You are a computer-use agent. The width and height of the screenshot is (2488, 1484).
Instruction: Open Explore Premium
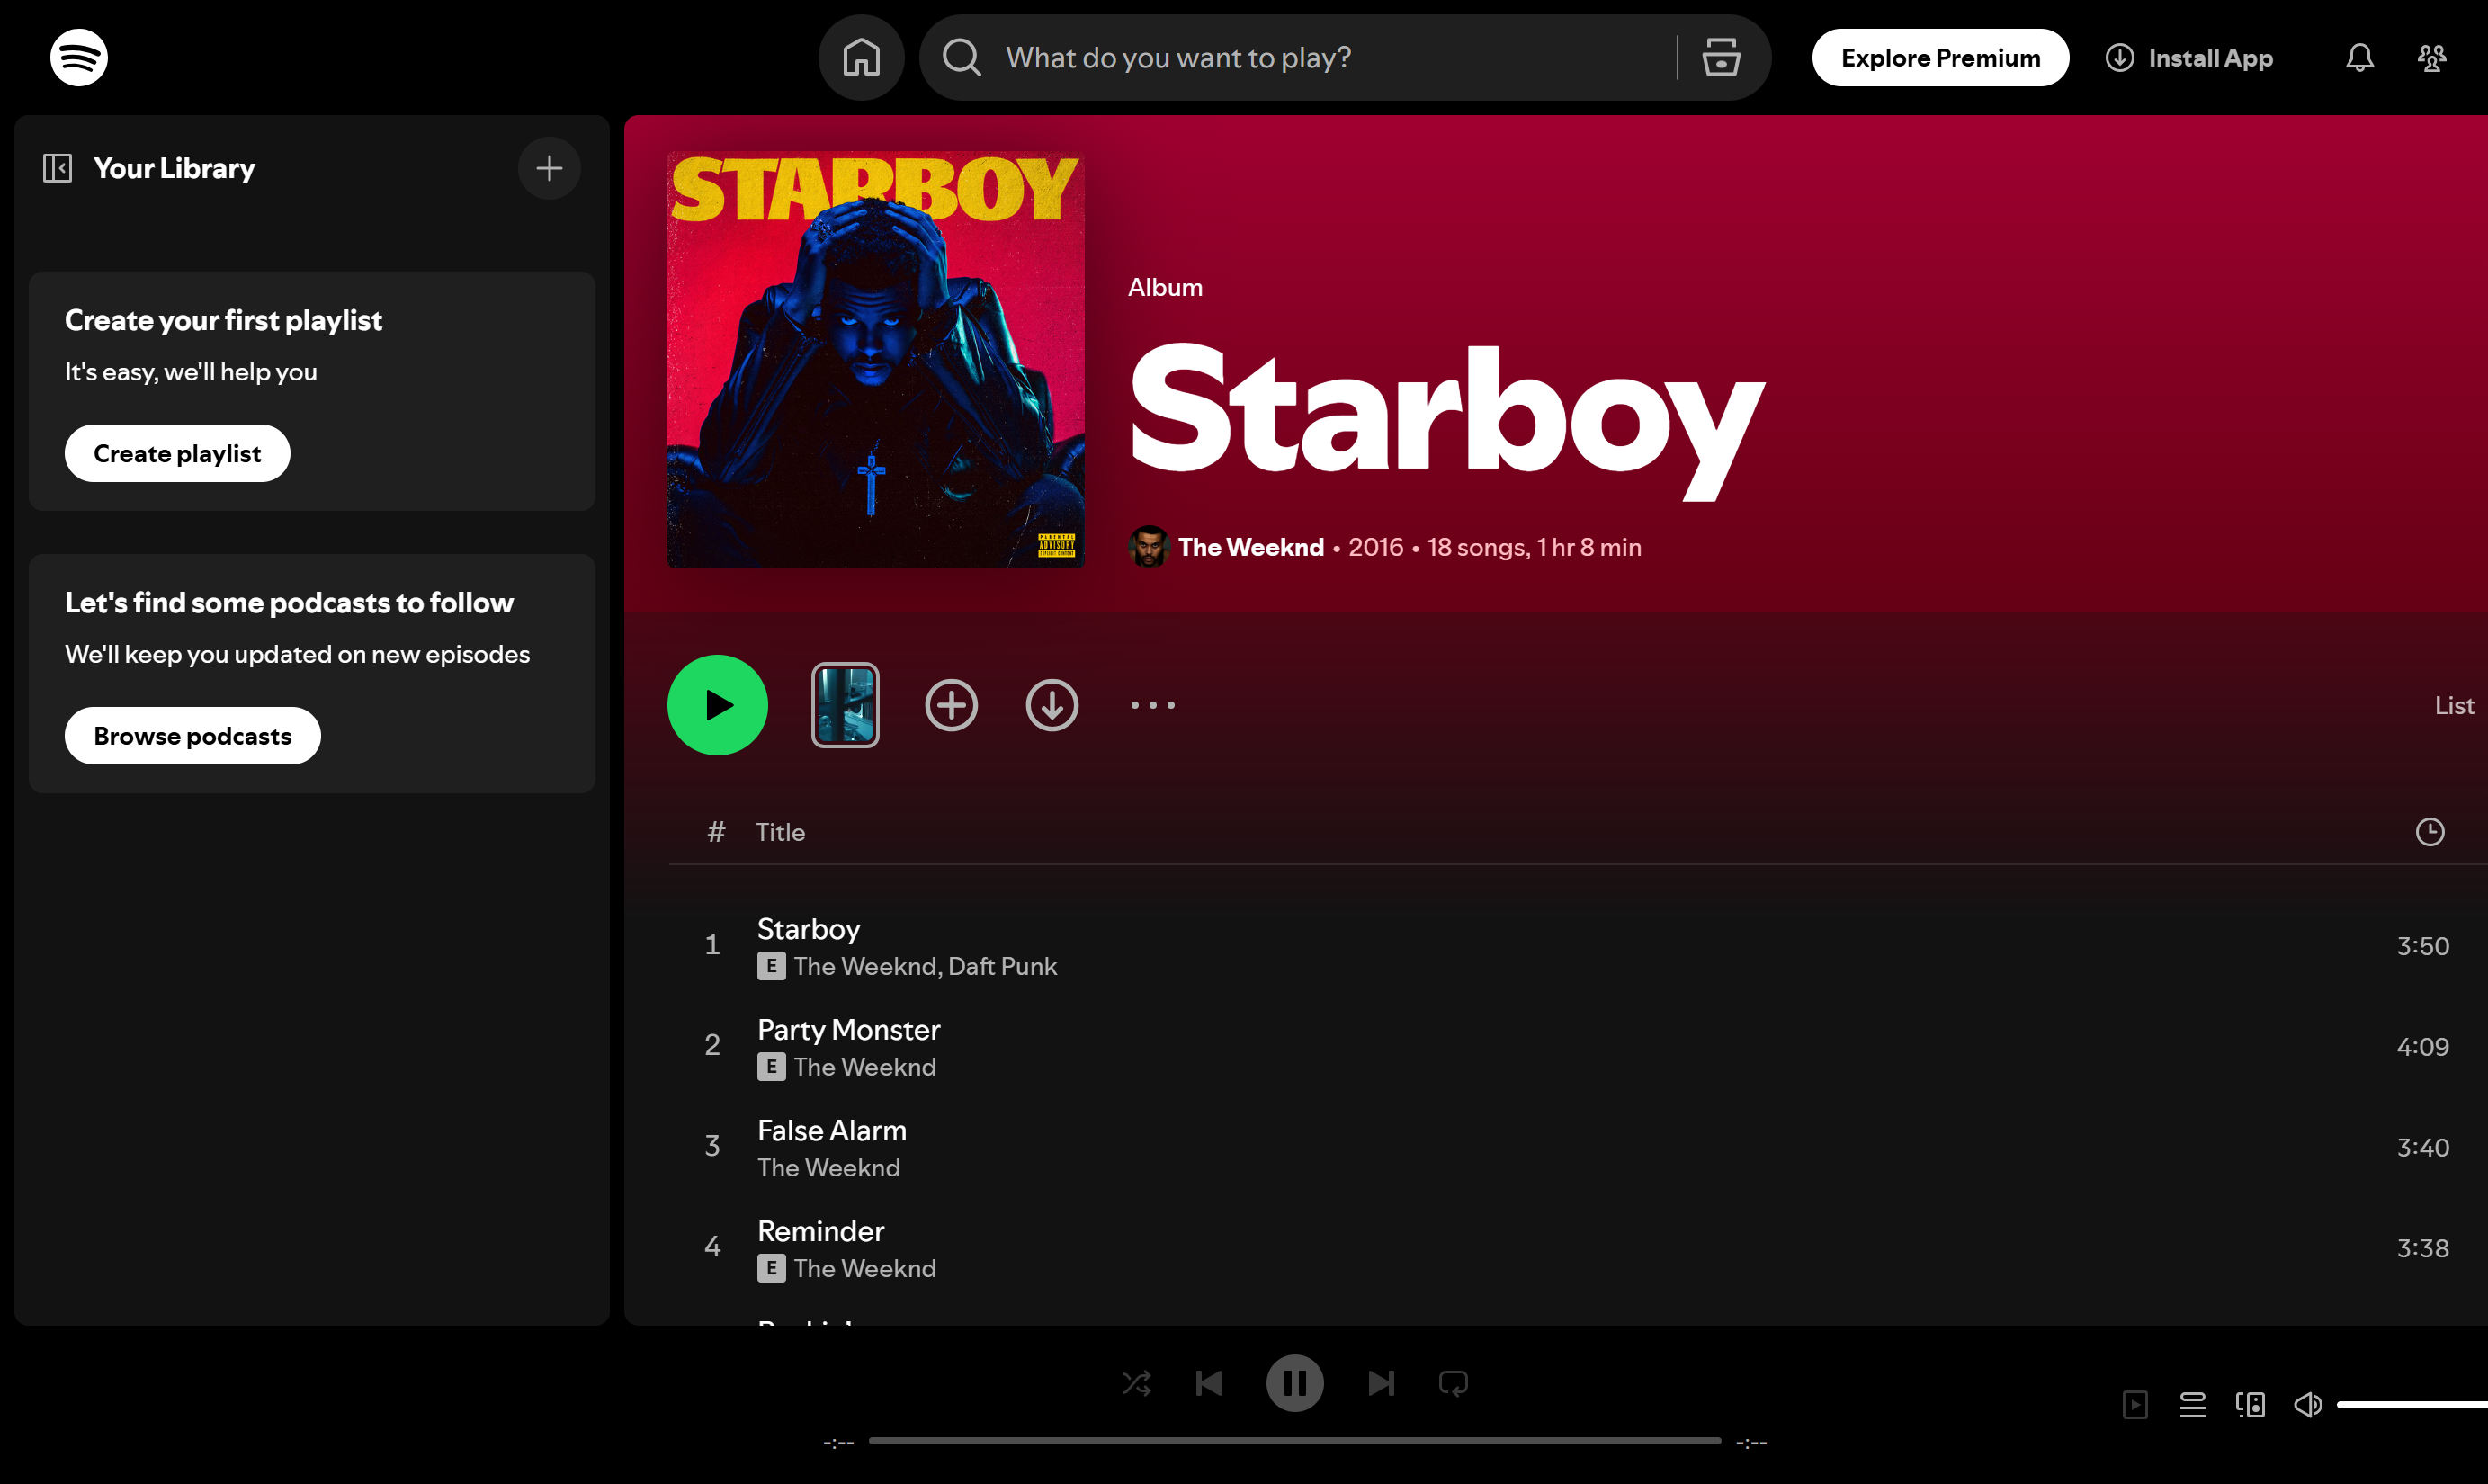pos(1939,57)
